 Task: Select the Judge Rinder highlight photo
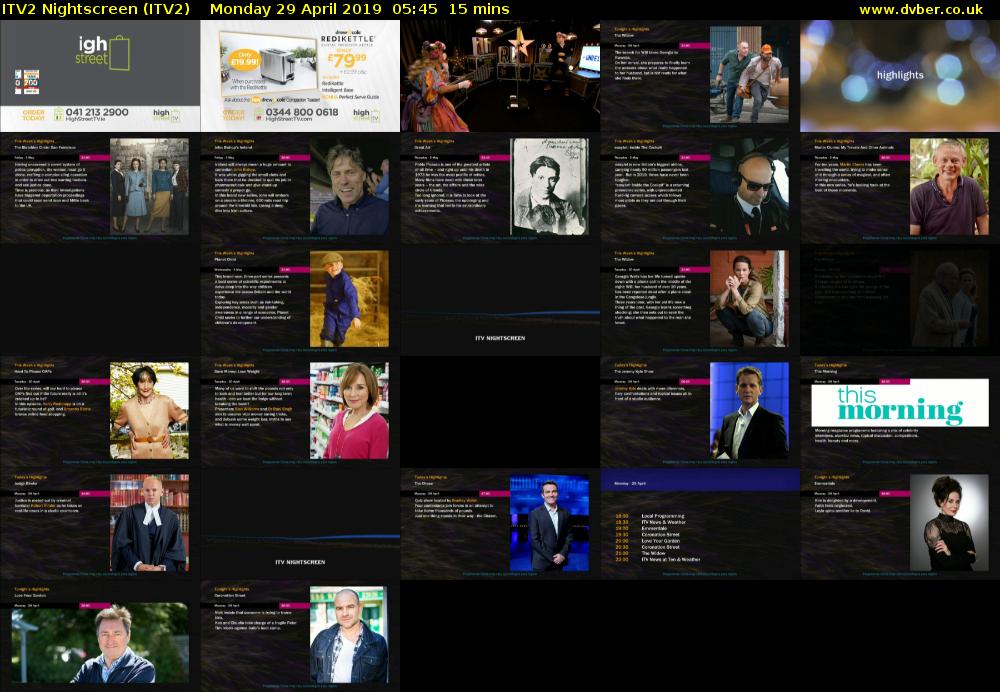click(x=149, y=522)
